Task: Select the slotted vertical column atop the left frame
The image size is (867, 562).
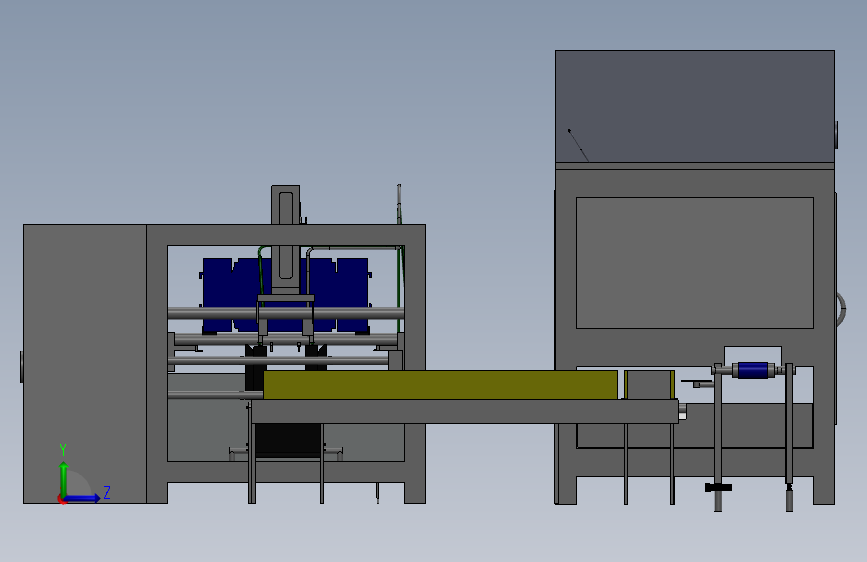Action: 285,239
